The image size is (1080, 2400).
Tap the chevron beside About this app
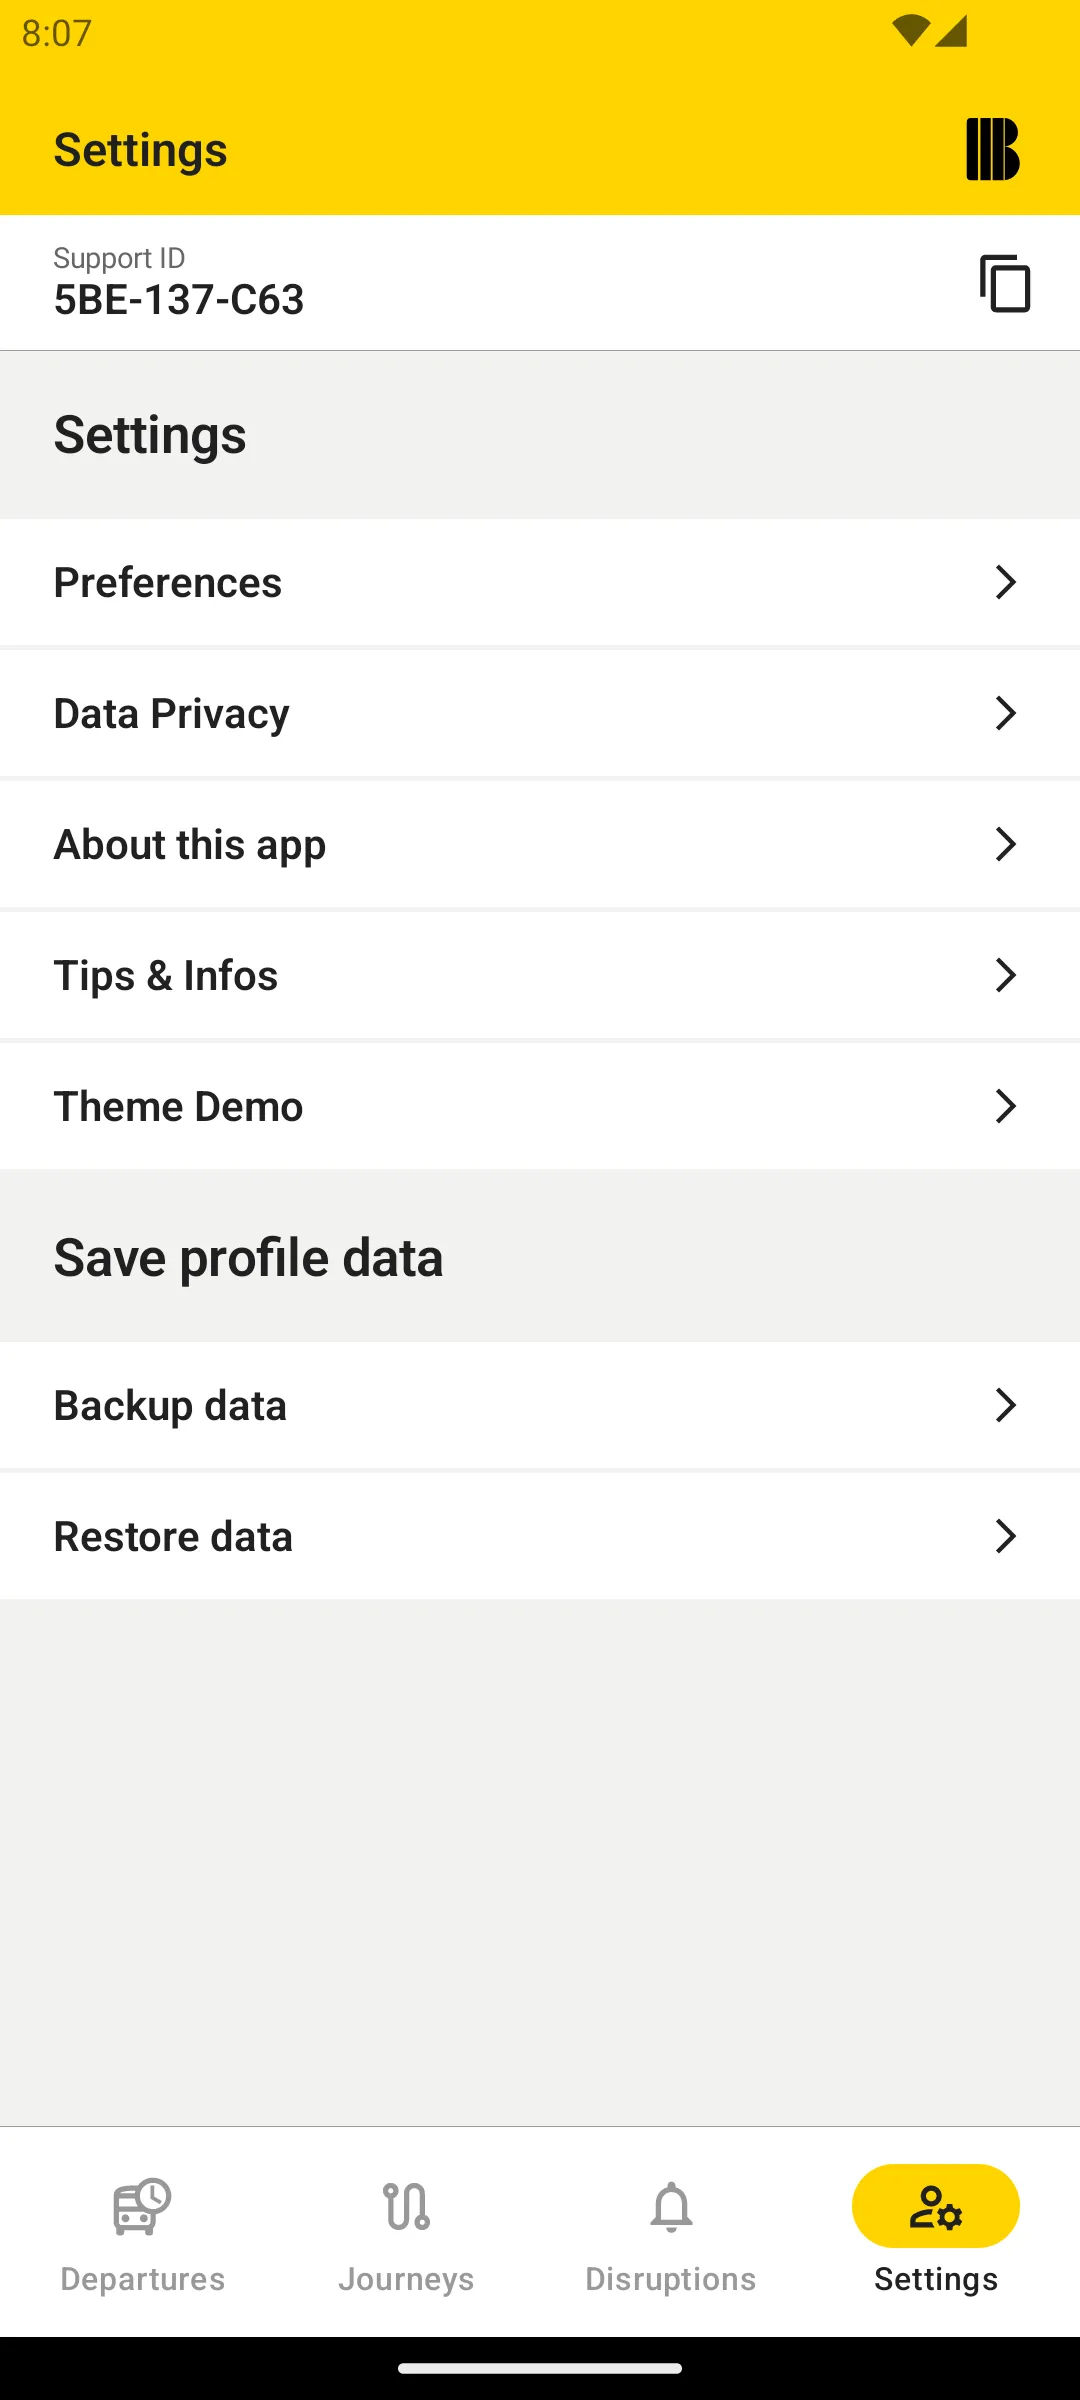(1005, 844)
